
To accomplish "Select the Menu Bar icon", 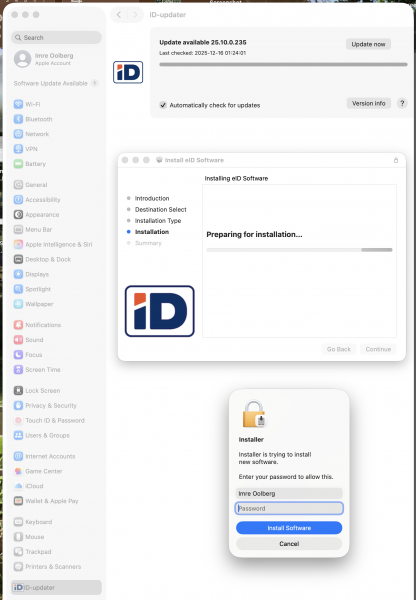I will point(18,230).
